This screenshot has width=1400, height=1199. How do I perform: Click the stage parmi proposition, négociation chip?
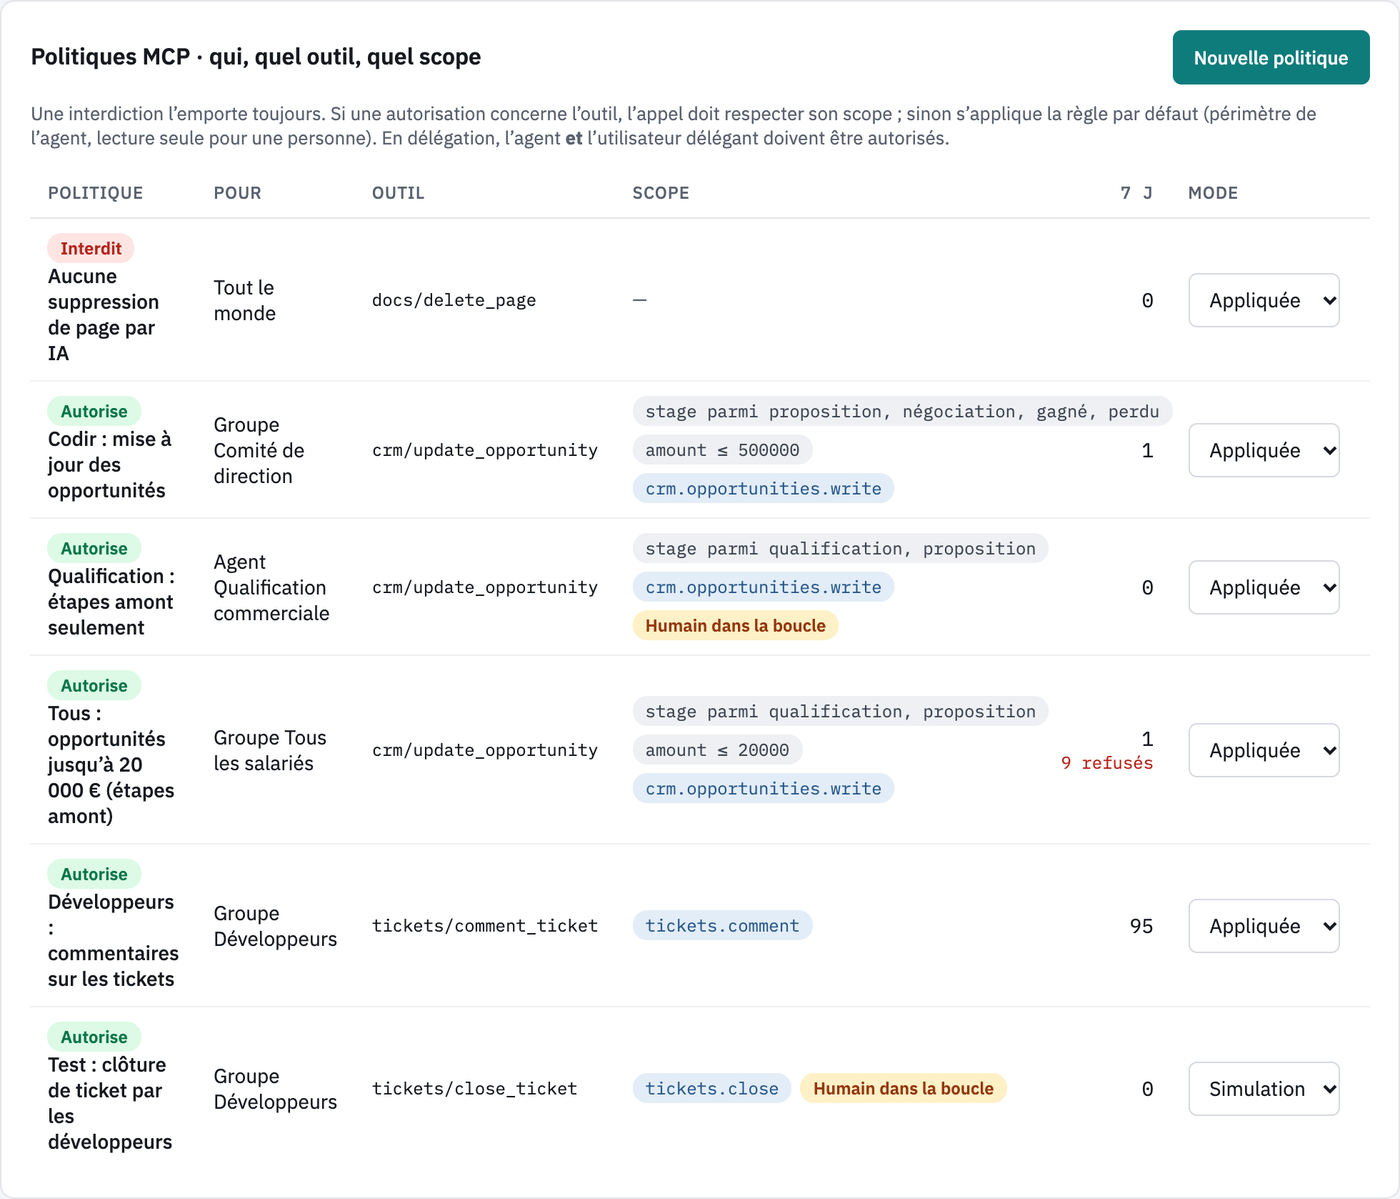[x=902, y=411]
